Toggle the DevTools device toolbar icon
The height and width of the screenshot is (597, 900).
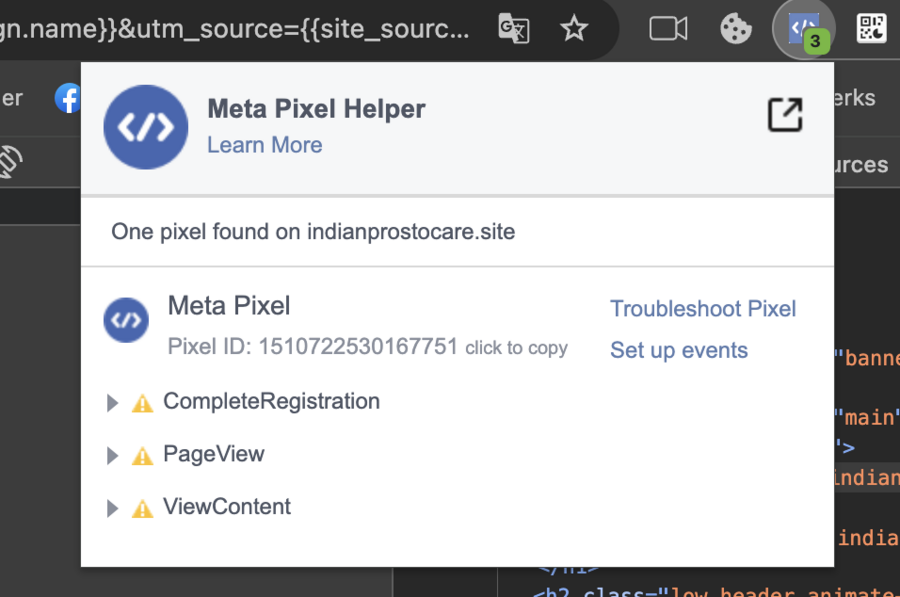tap(10, 162)
